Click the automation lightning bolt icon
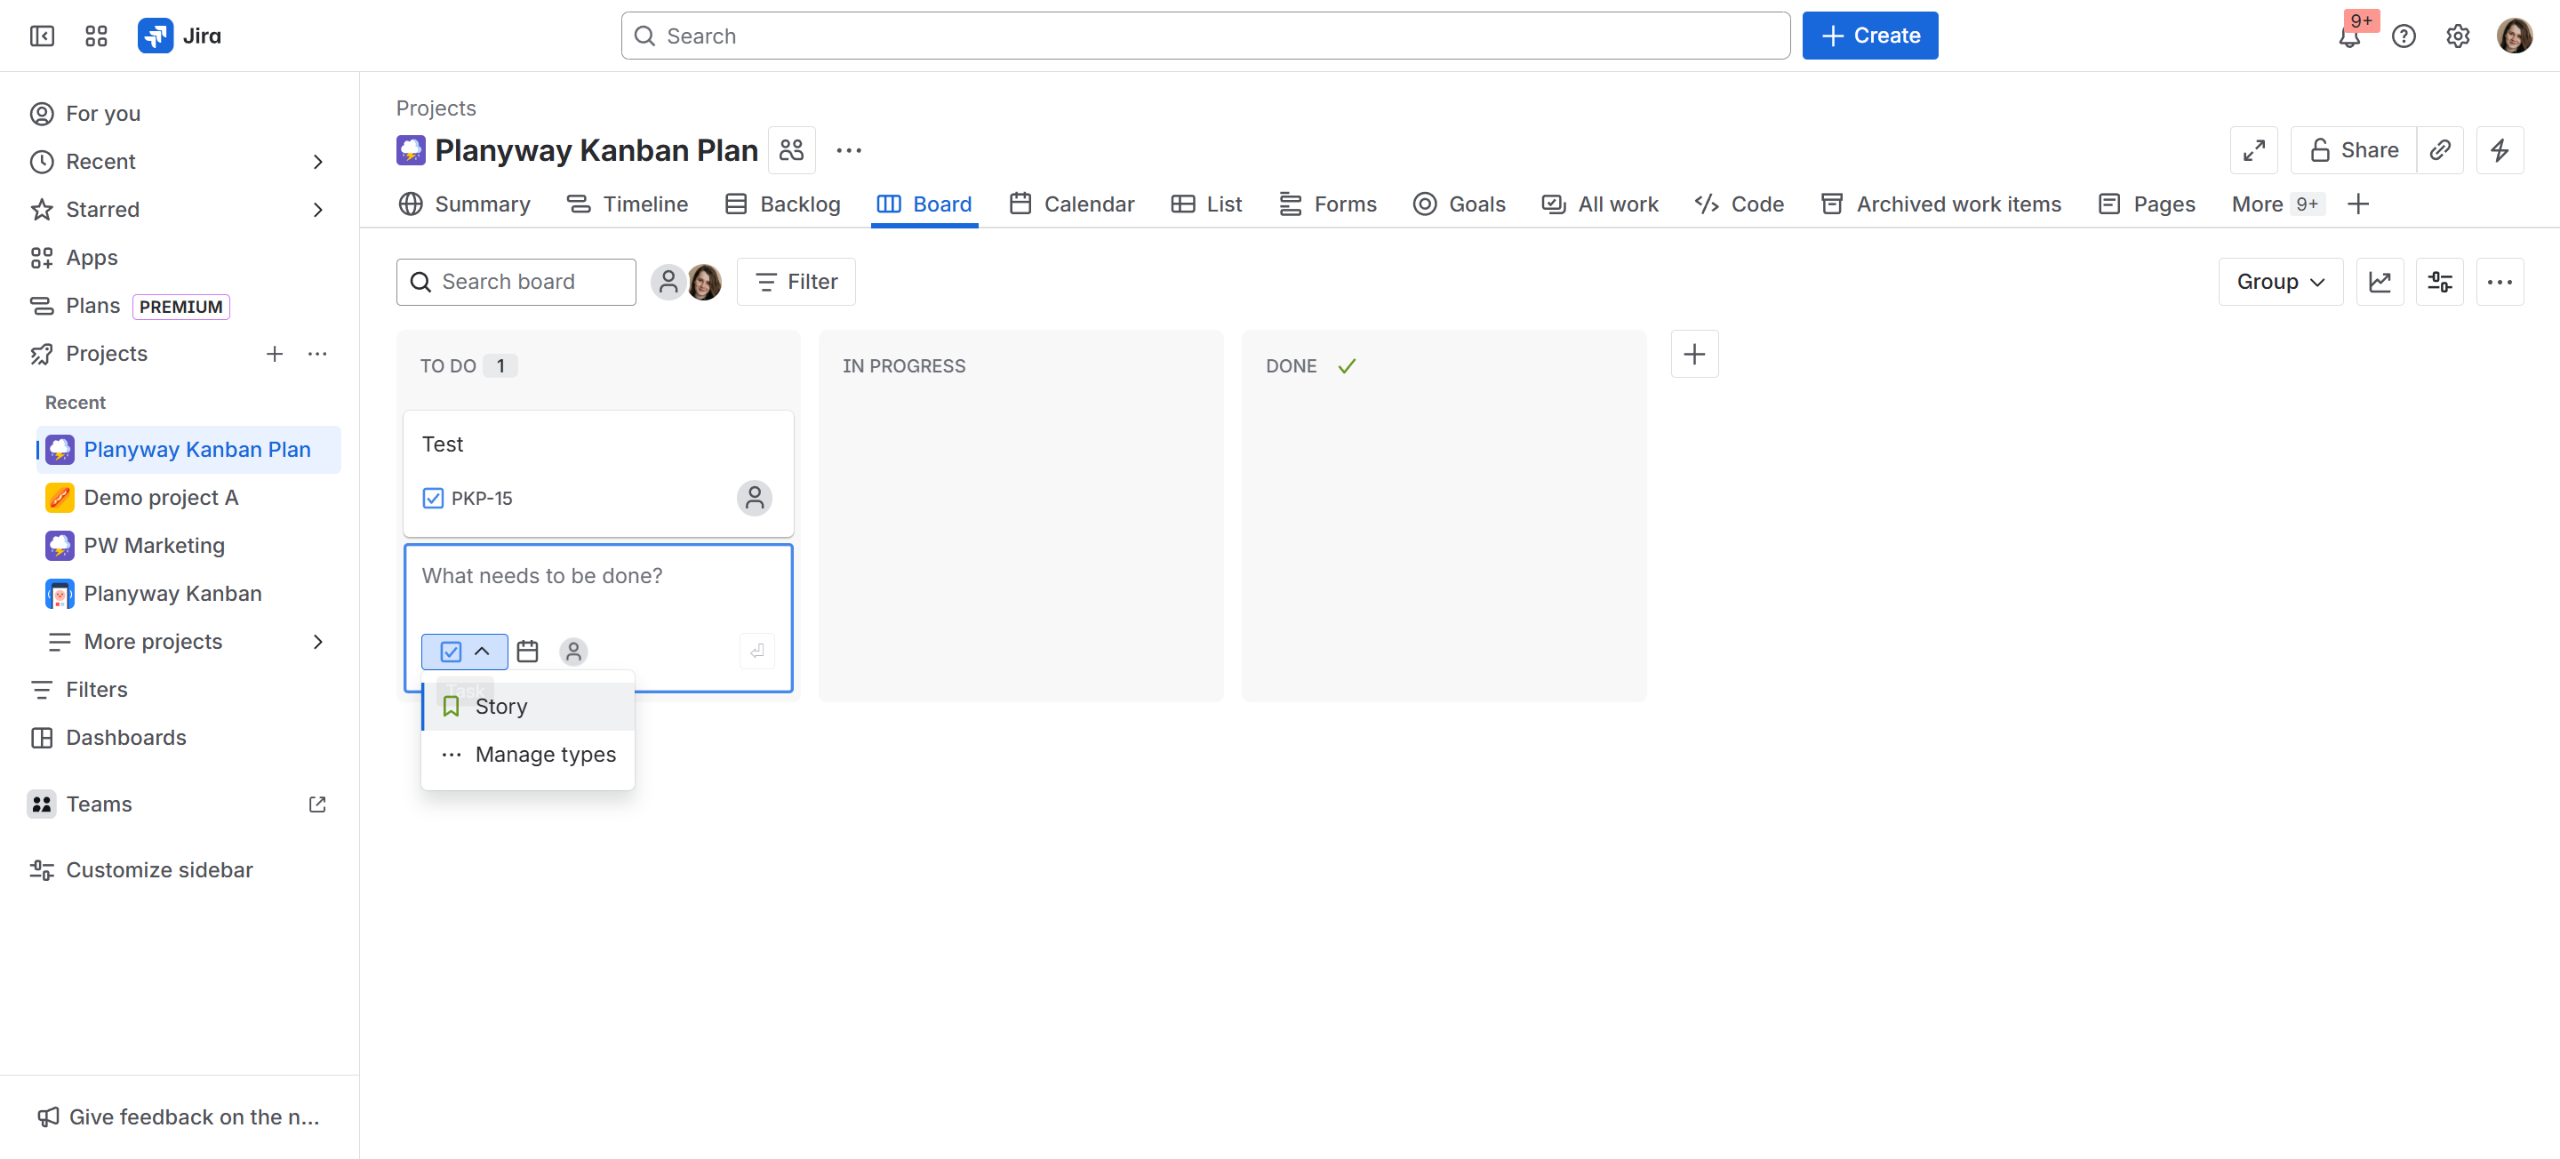Viewport: 2560px width, 1159px height. tap(2499, 150)
